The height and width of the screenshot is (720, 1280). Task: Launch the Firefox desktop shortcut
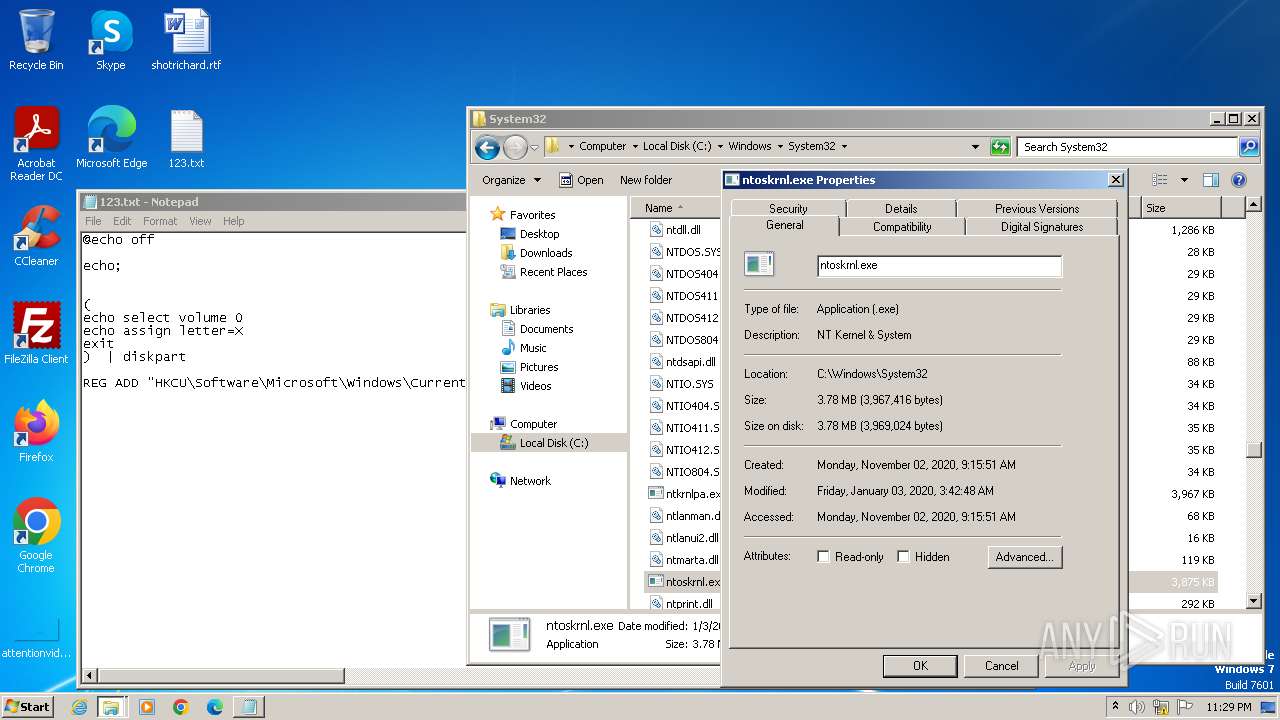(x=36, y=432)
